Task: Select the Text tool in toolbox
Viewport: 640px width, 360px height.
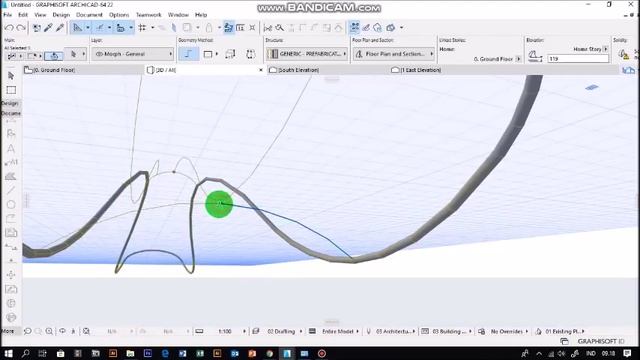Action: [11, 149]
